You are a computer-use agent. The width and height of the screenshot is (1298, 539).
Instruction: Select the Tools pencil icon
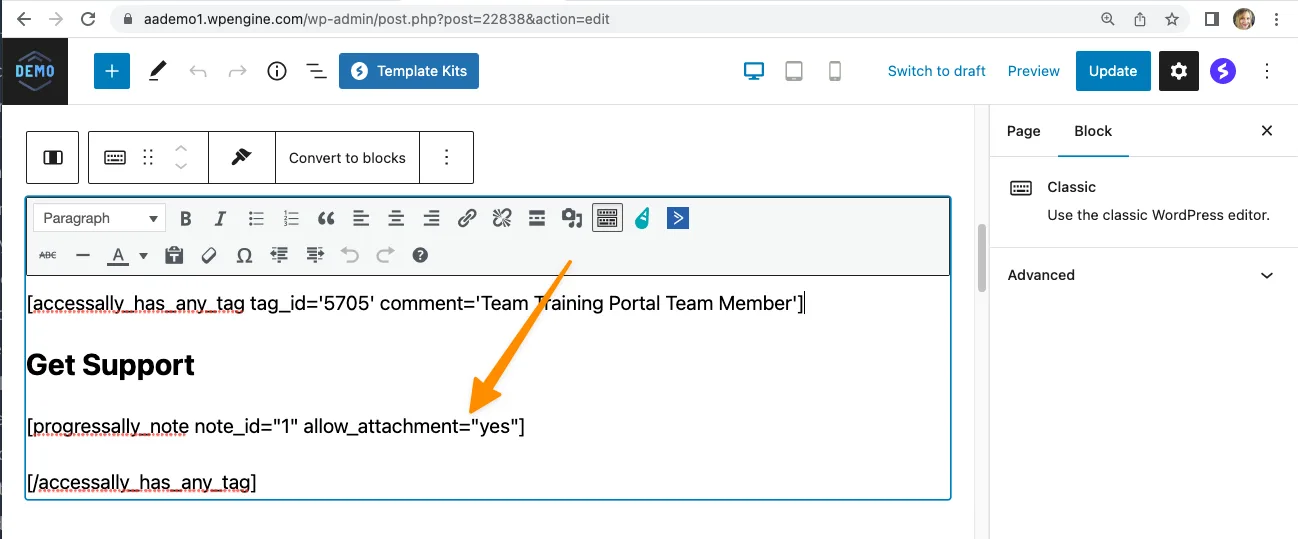click(158, 71)
